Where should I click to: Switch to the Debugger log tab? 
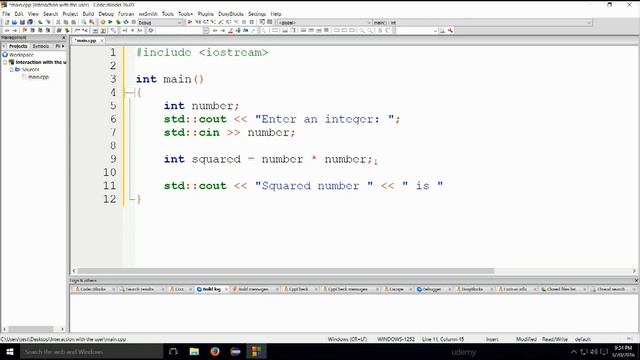tap(432, 289)
